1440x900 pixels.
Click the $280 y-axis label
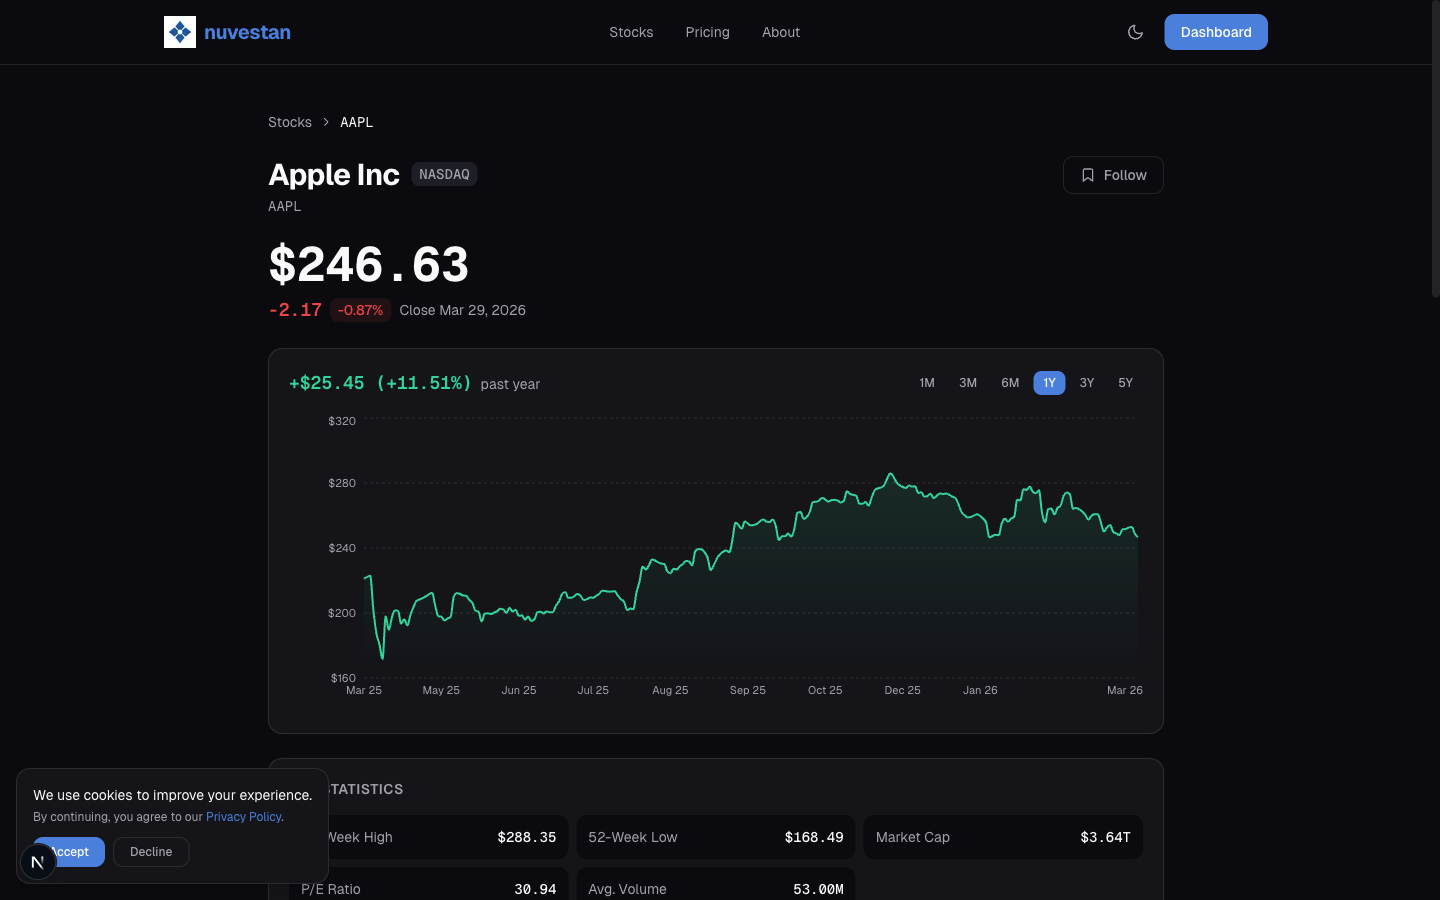coord(342,483)
